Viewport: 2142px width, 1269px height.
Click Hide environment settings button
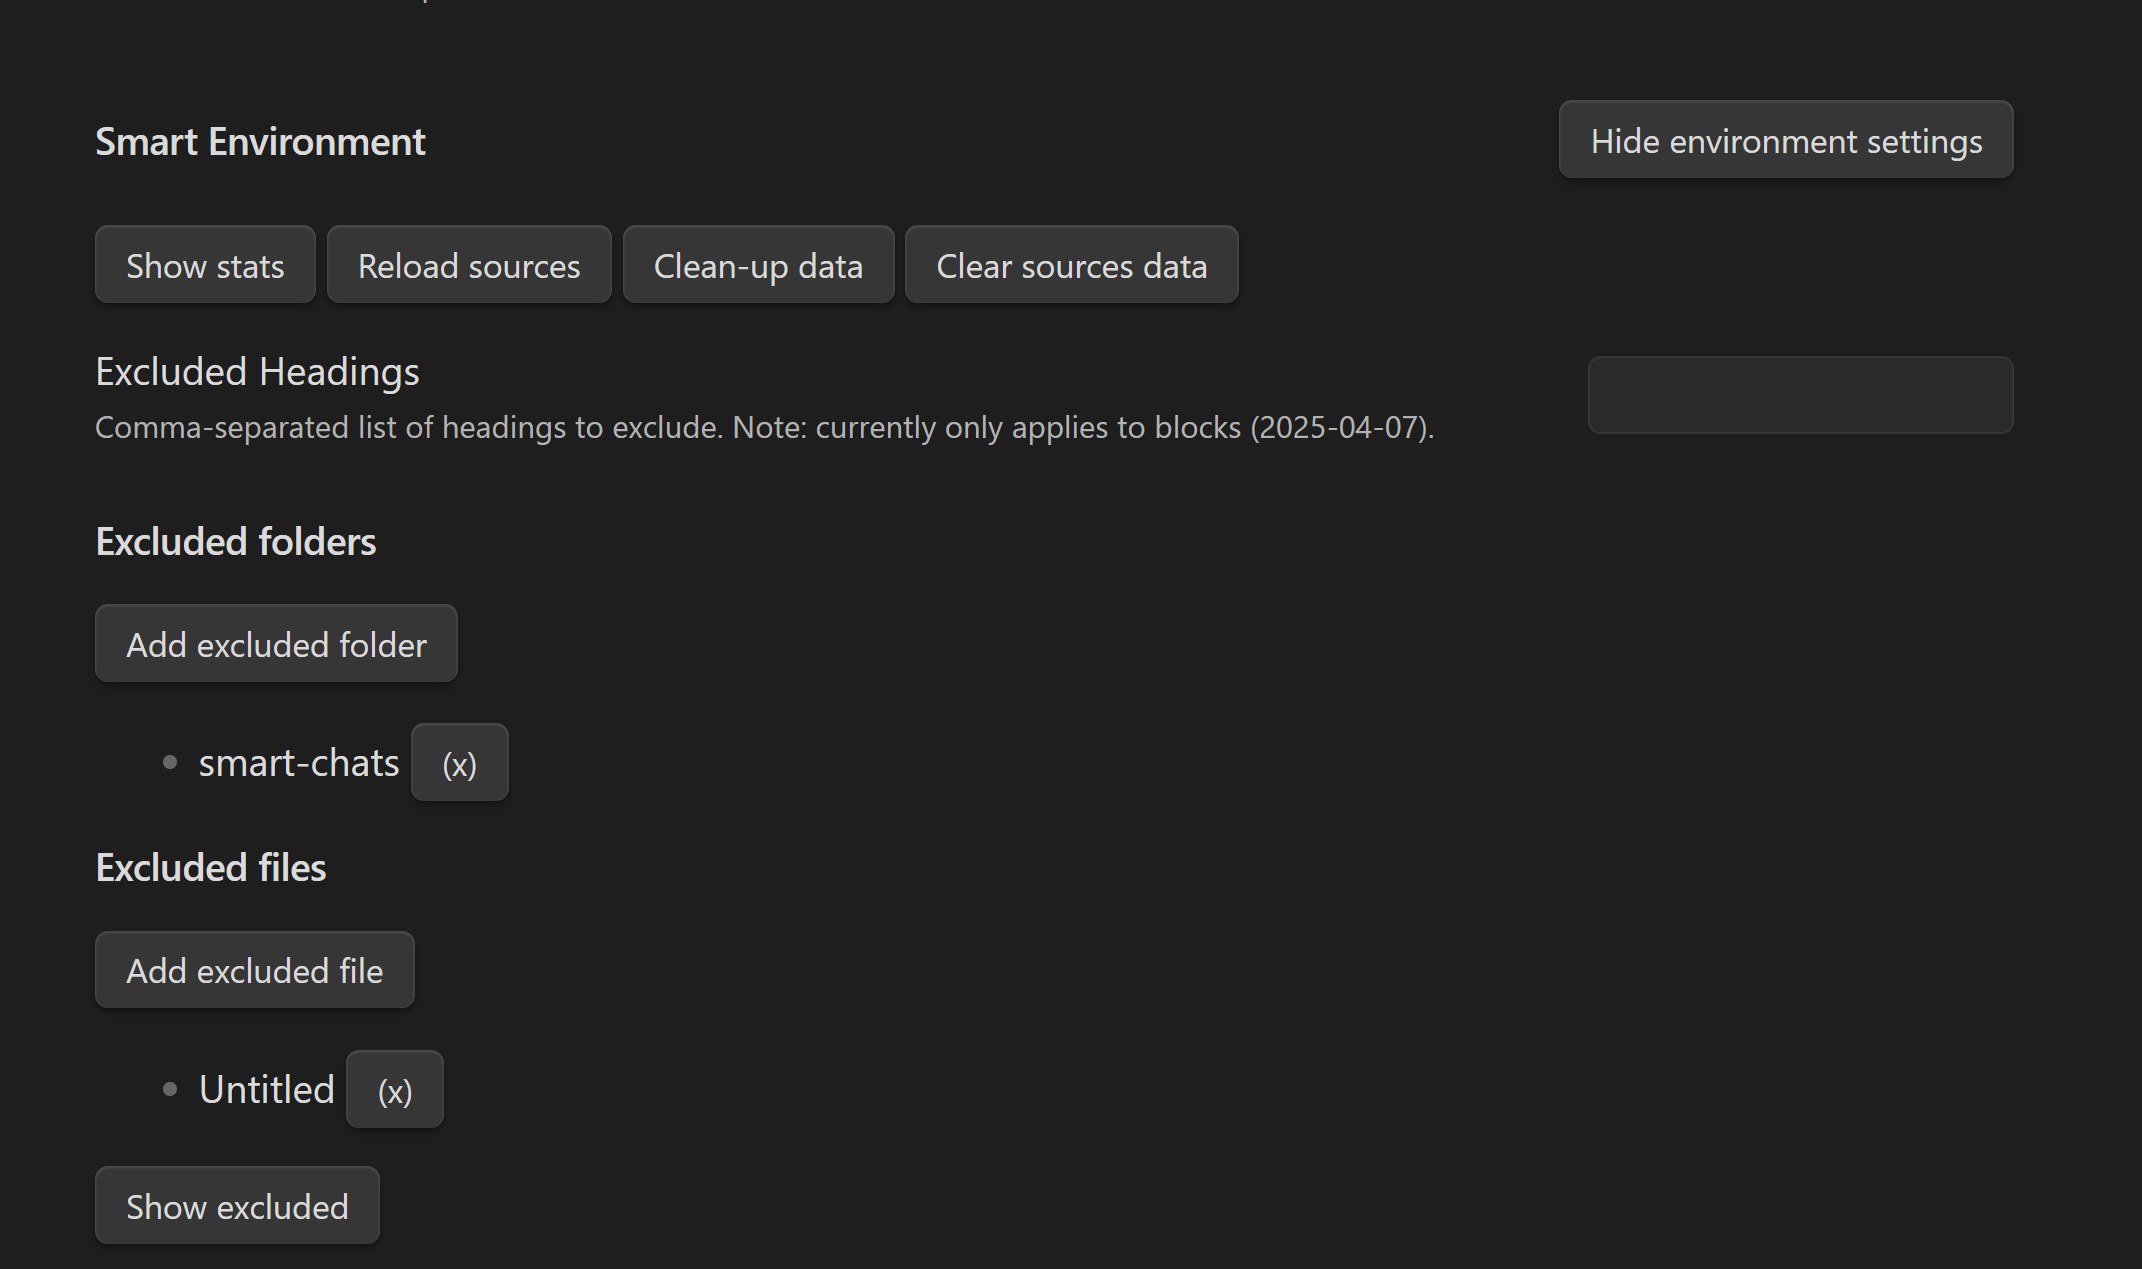click(x=1785, y=140)
